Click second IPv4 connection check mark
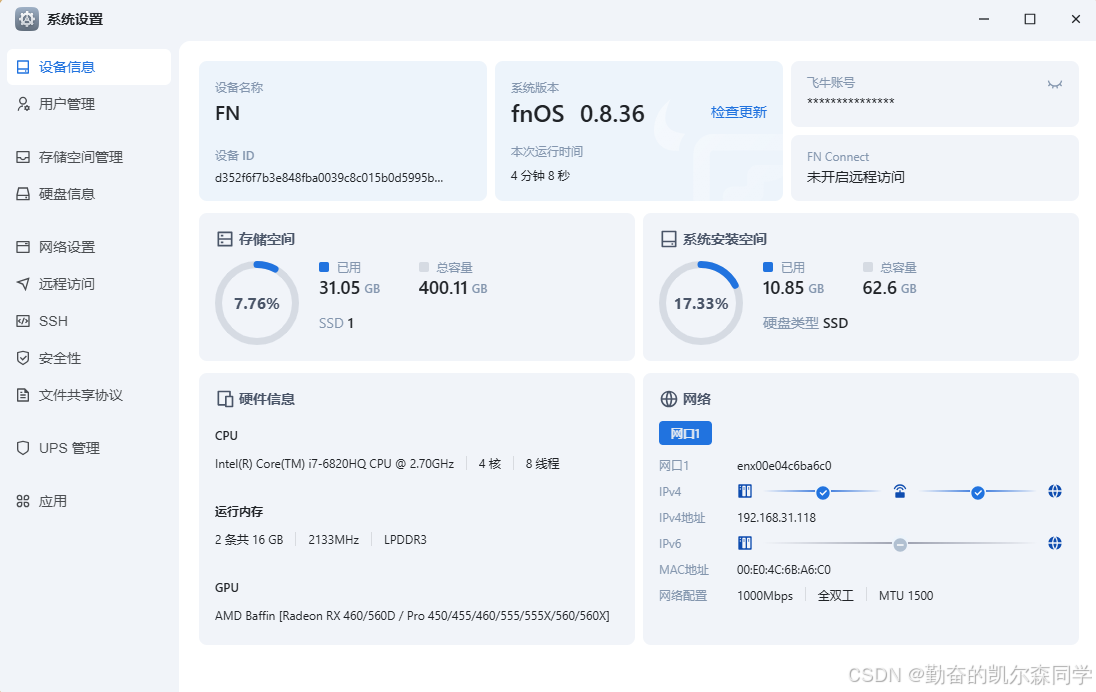Screen dimensions: 1096x692 [978, 493]
